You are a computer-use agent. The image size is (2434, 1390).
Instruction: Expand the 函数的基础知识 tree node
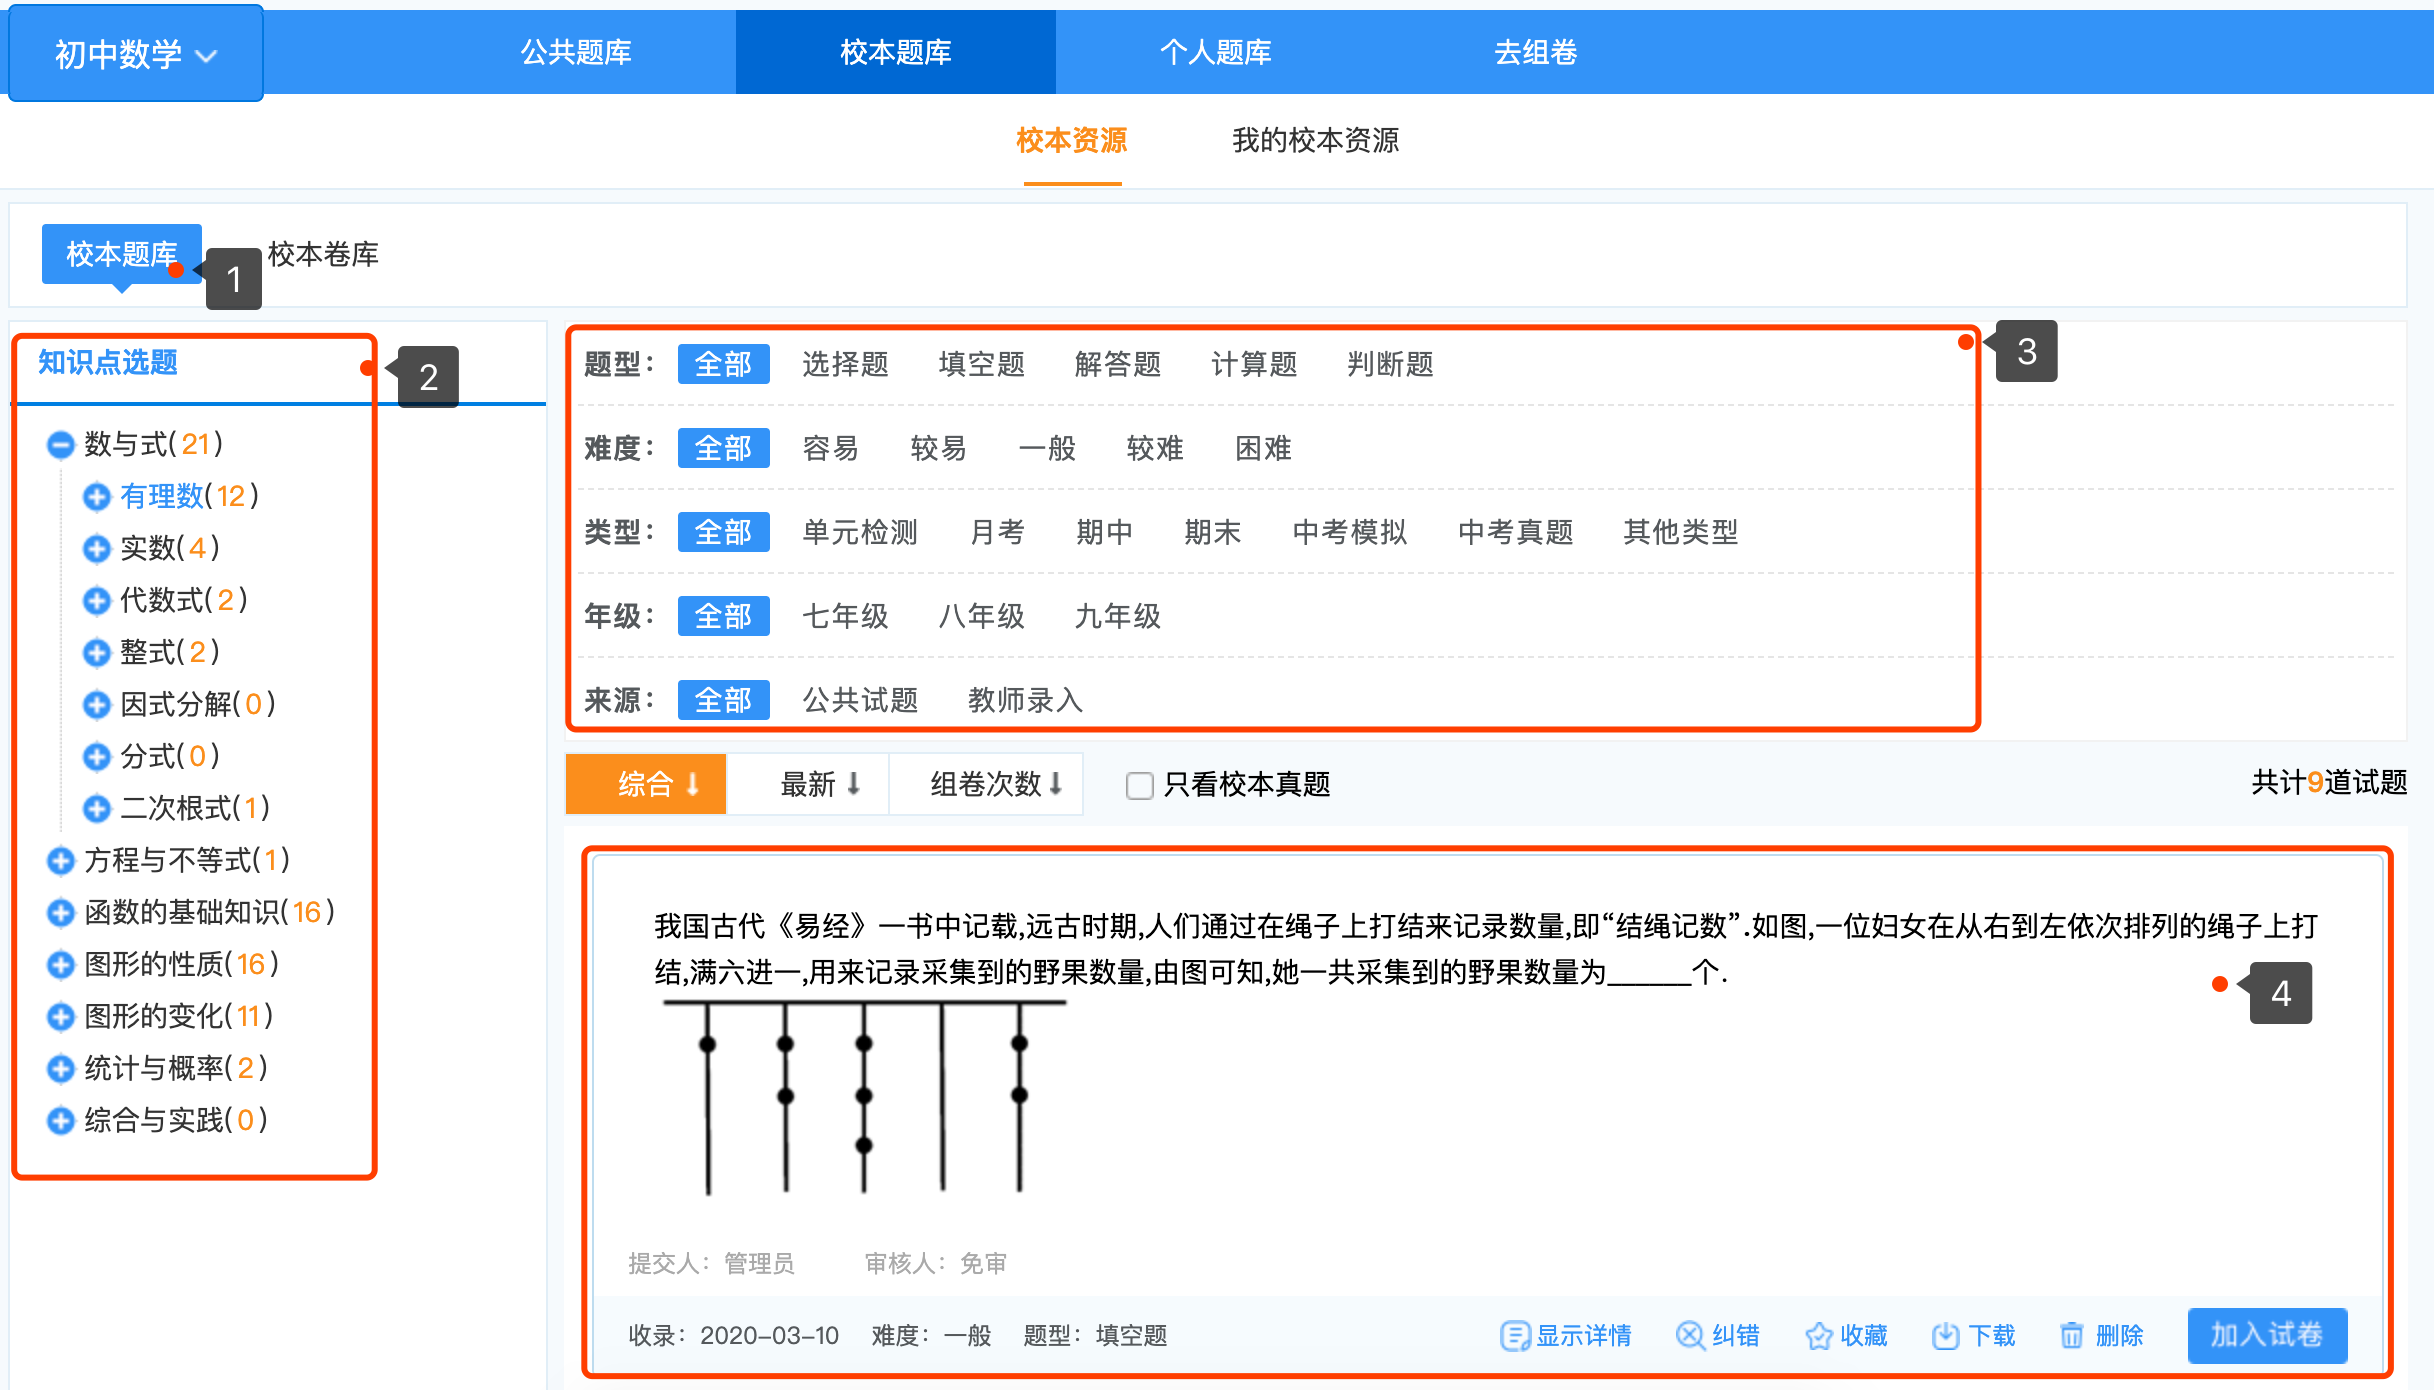[61, 912]
